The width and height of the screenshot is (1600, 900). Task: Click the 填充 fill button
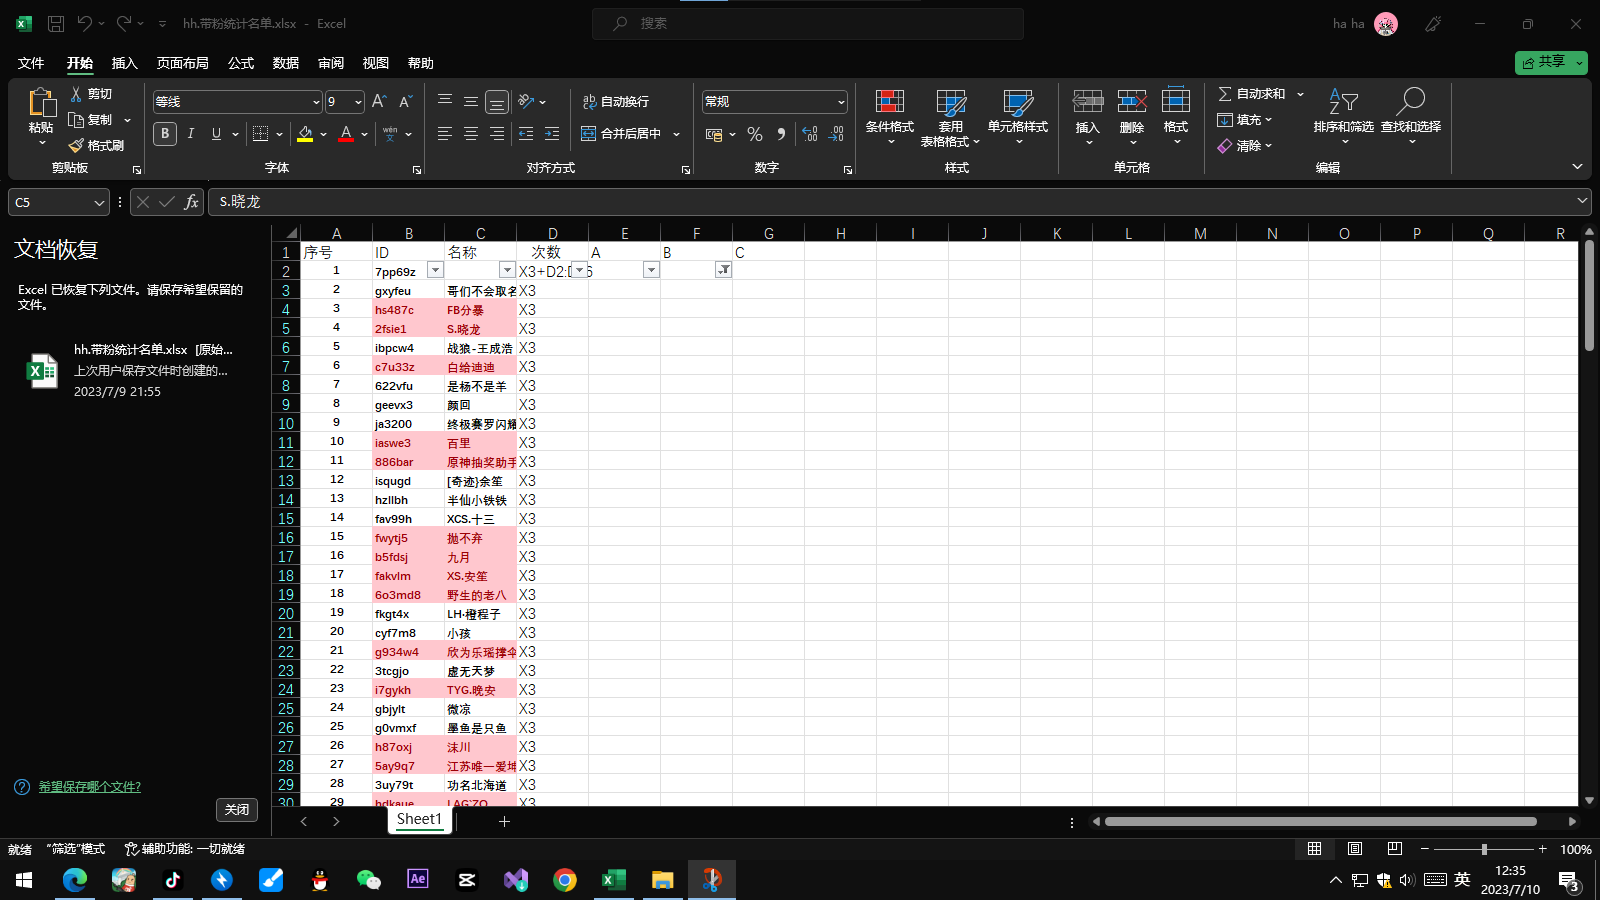pos(1245,120)
